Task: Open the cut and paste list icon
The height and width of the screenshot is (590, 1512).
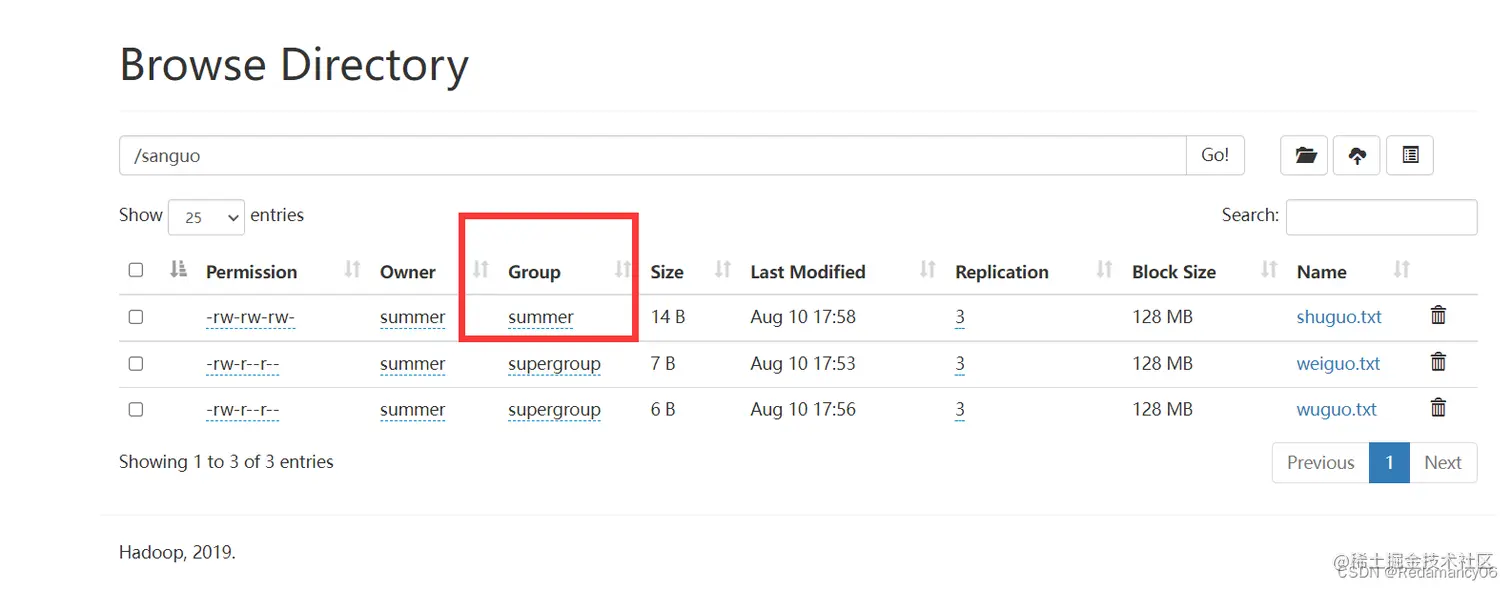Action: click(x=1410, y=155)
